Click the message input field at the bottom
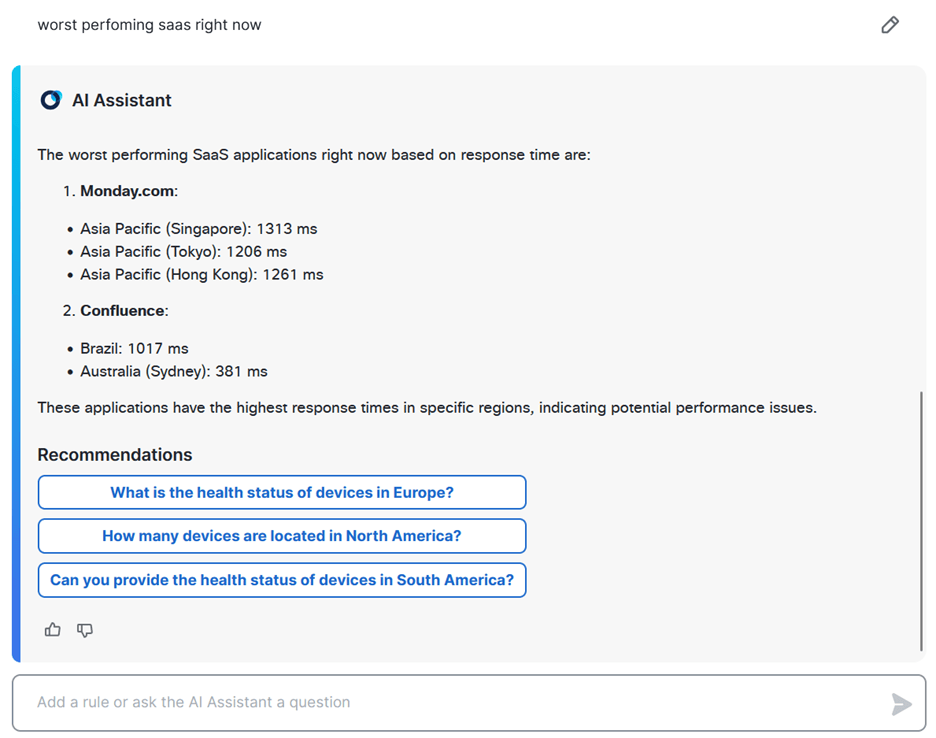Screen dimensions: 936x738 [400, 703]
